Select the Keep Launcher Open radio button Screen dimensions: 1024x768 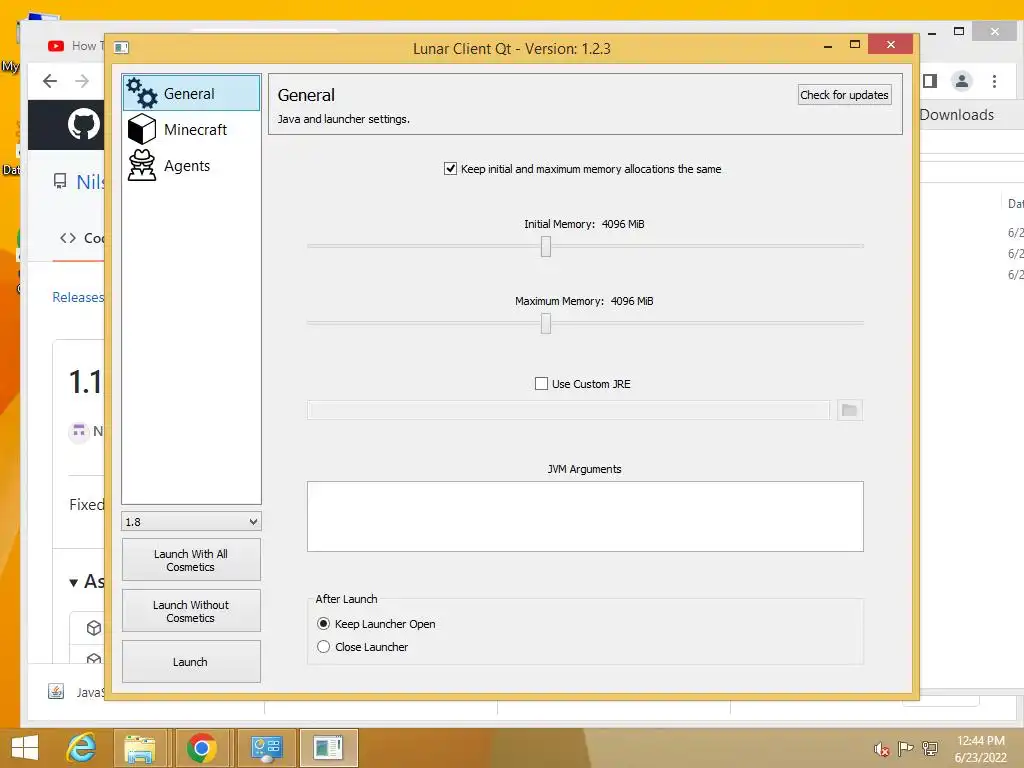tap(323, 624)
